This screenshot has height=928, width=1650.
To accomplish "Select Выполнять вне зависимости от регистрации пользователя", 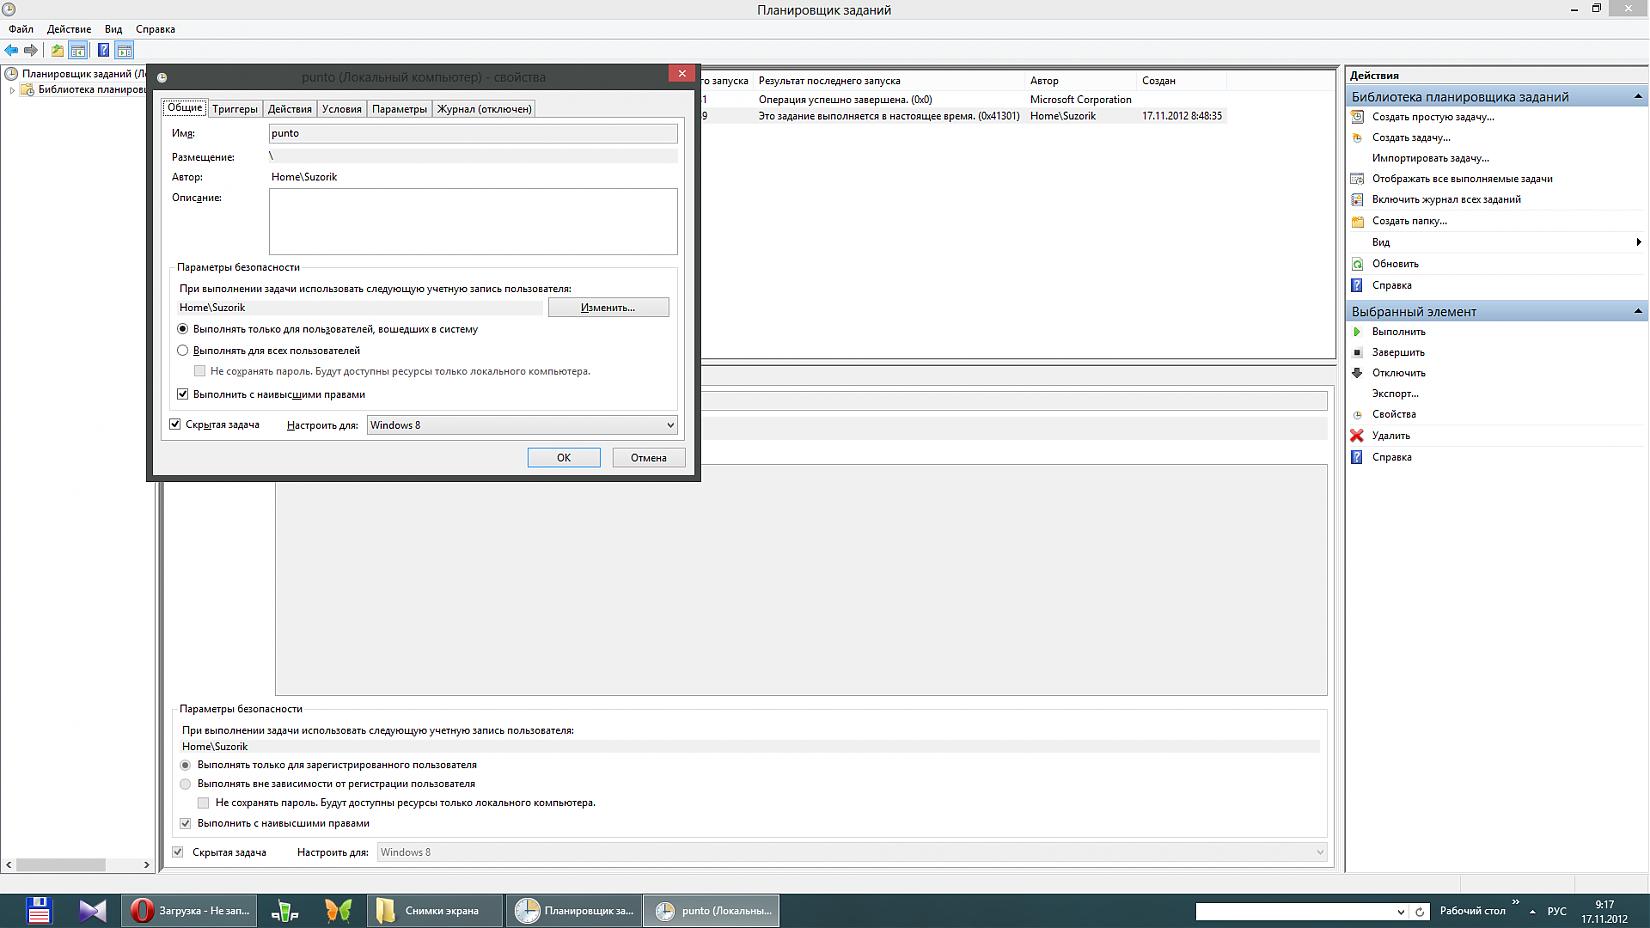I will click(185, 784).
